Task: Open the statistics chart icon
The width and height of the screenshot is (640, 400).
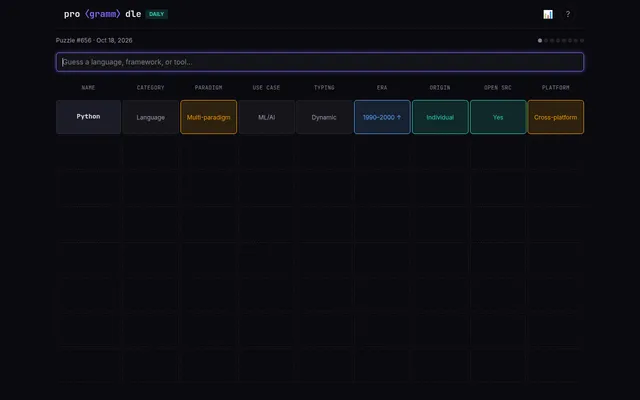Action: pyautogui.click(x=548, y=14)
